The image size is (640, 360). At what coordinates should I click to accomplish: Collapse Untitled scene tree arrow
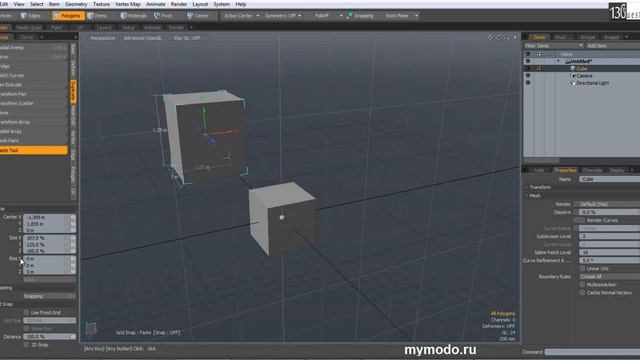558,61
